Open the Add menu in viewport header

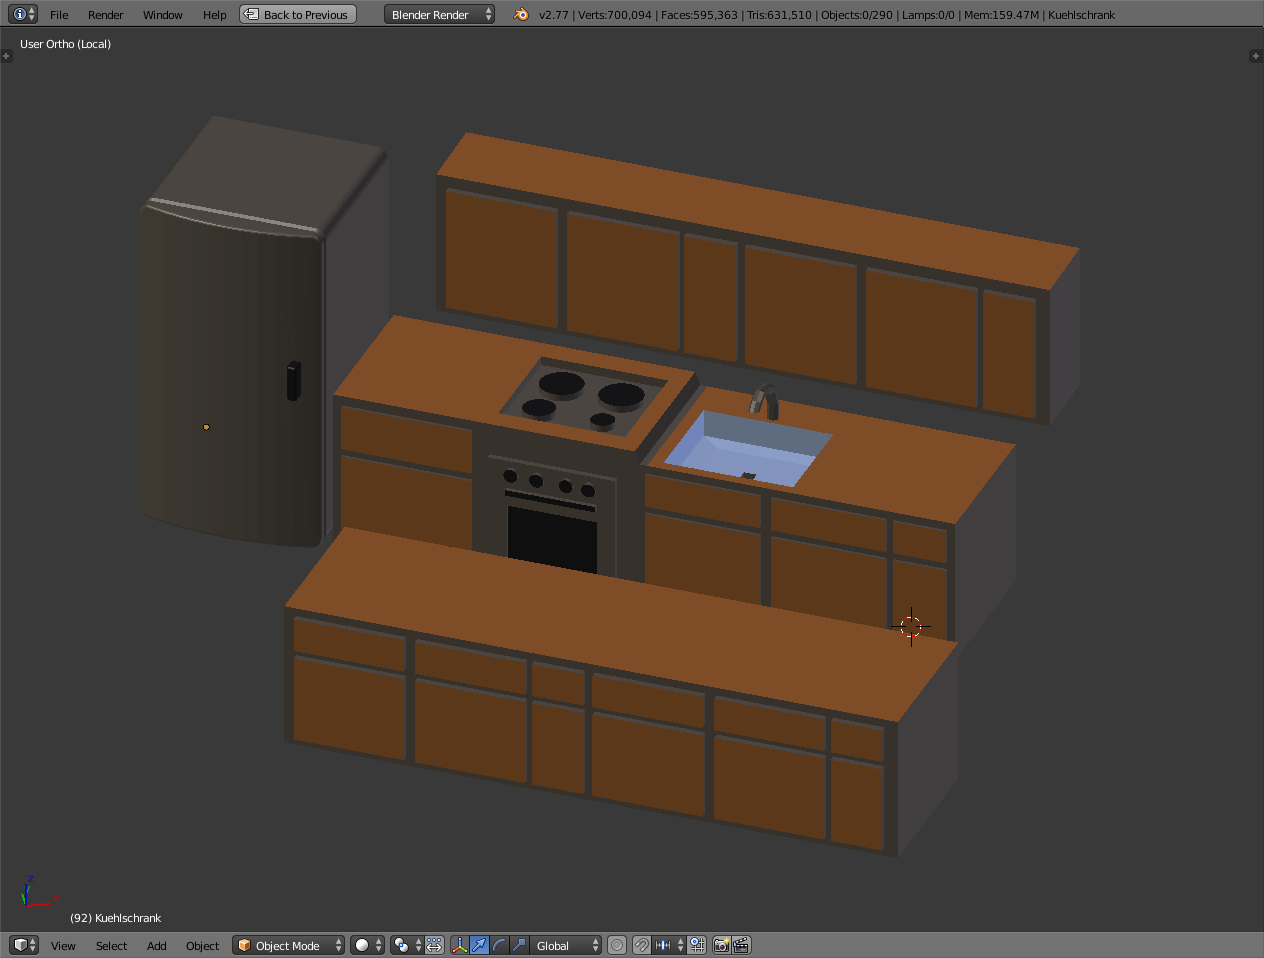pyautogui.click(x=156, y=946)
